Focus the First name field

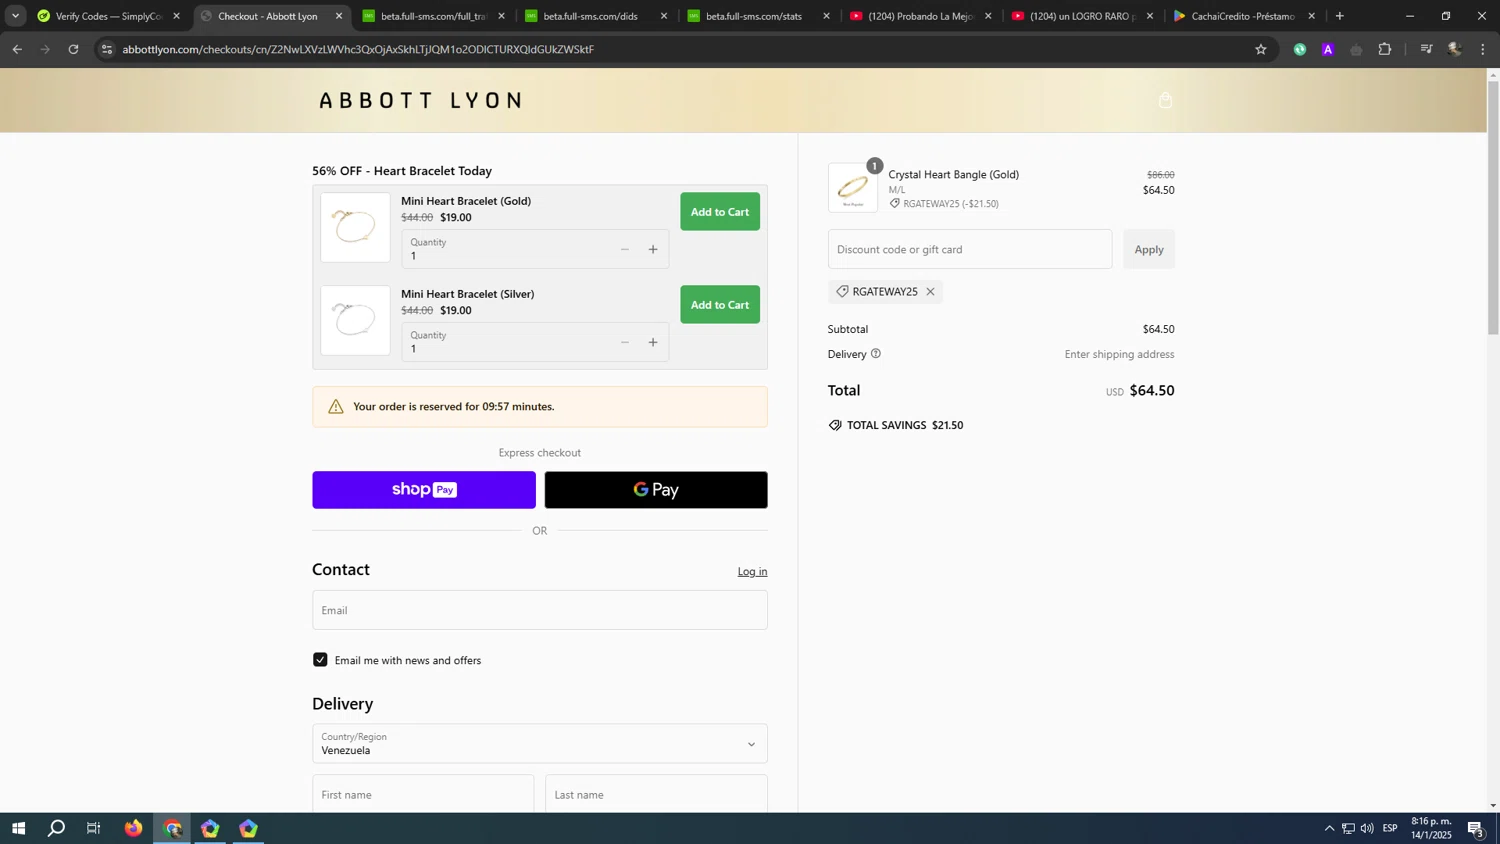(423, 794)
